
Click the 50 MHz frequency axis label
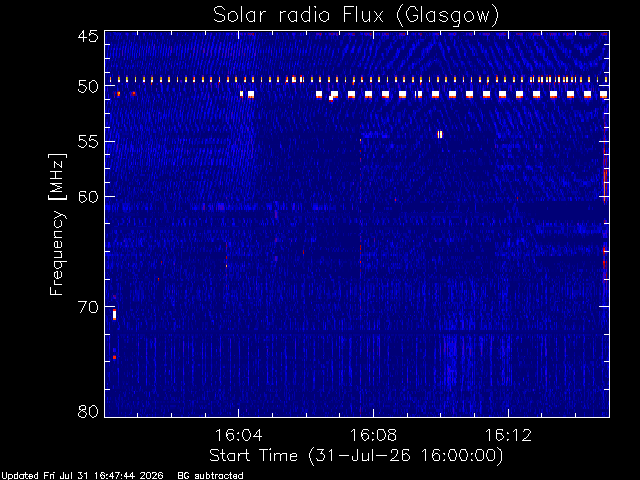tap(88, 87)
